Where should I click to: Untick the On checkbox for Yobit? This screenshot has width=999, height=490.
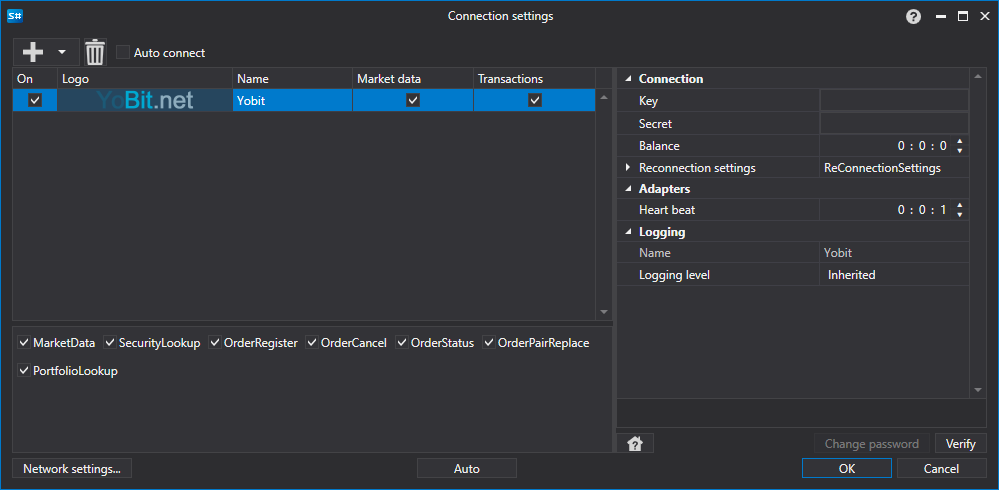coord(35,100)
